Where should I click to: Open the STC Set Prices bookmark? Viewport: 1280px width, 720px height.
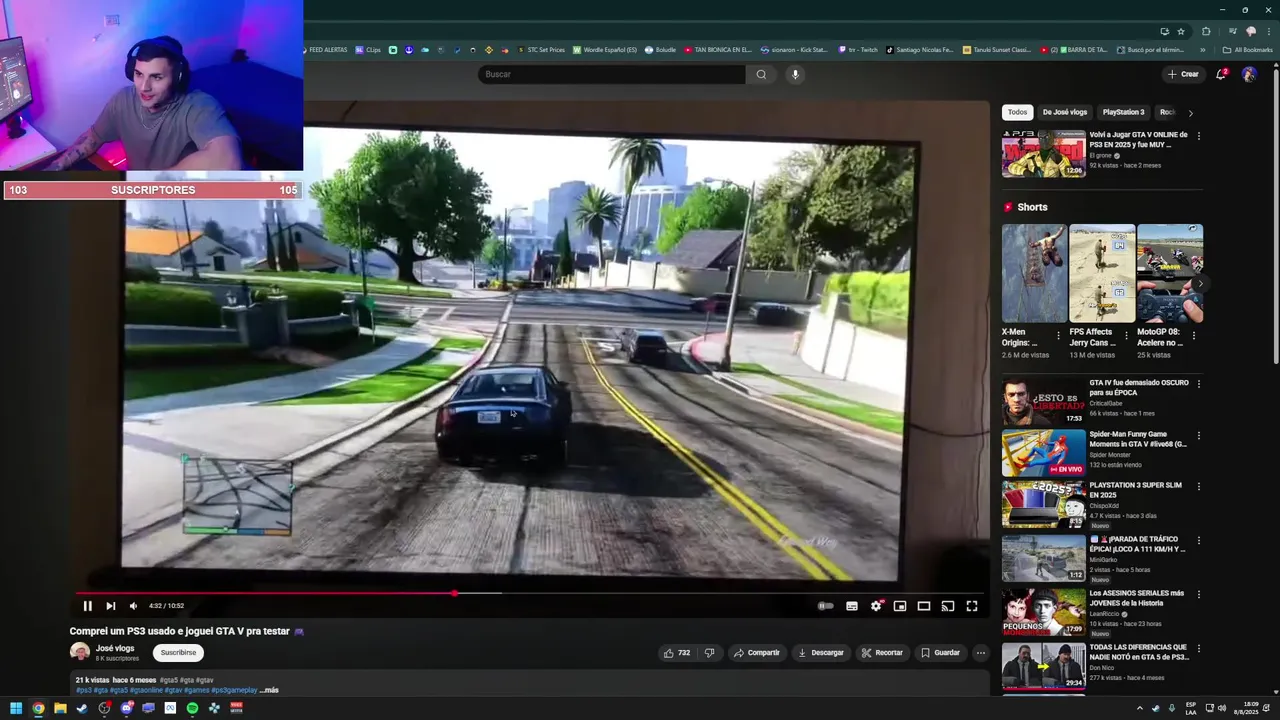(541, 50)
